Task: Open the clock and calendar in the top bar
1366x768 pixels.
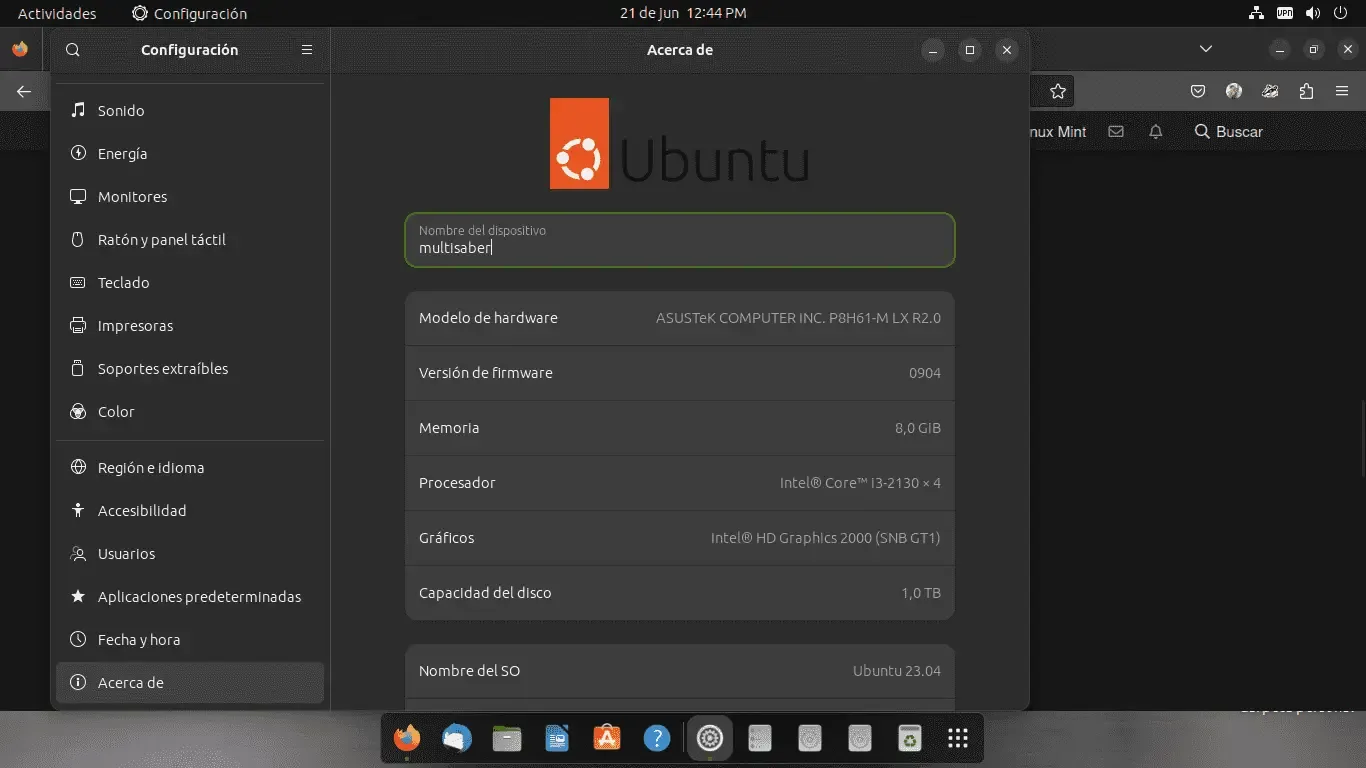Action: click(683, 13)
